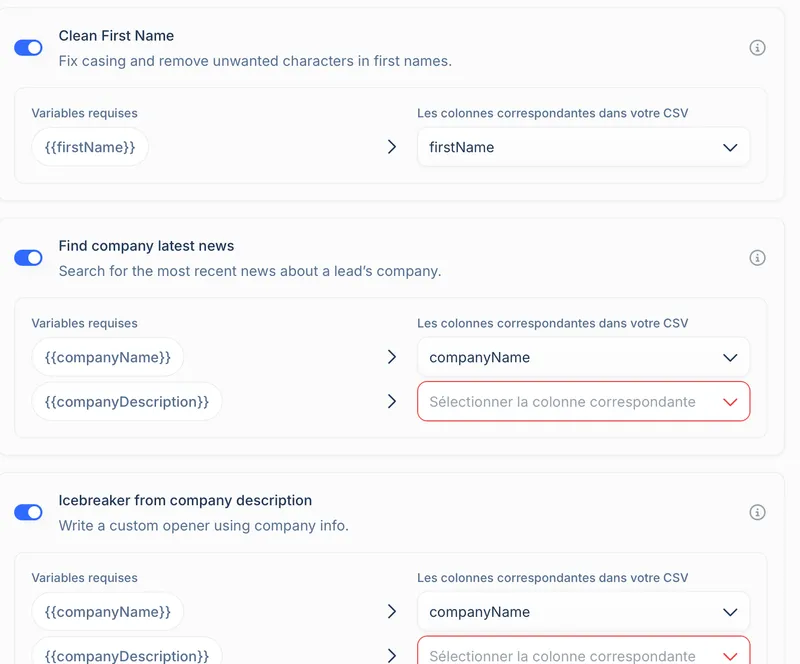
Task: Open empty column selector in Icebreaker section
Action: point(583,654)
